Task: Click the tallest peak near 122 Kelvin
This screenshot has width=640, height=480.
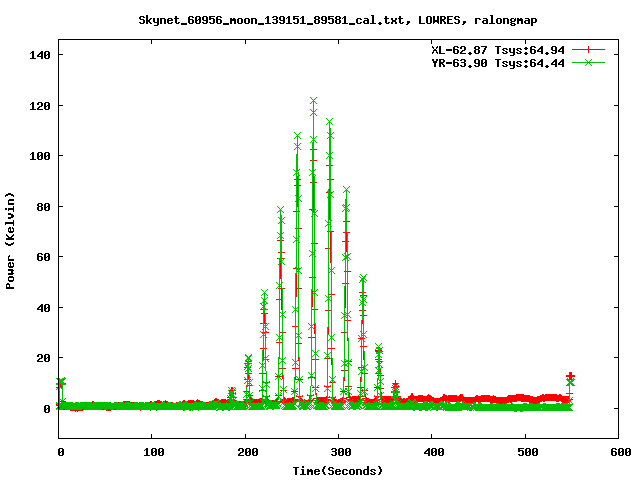Action: coord(313,101)
